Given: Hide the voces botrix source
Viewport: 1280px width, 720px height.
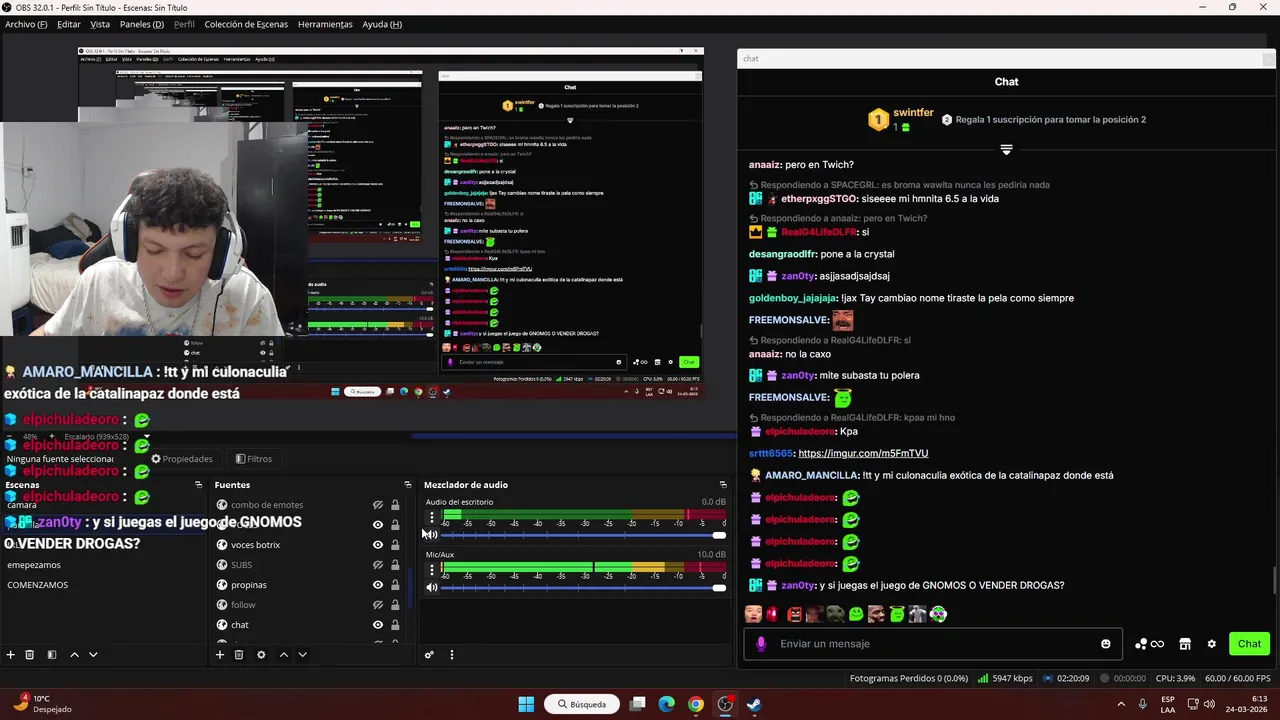Looking at the screenshot, I should (x=378, y=545).
